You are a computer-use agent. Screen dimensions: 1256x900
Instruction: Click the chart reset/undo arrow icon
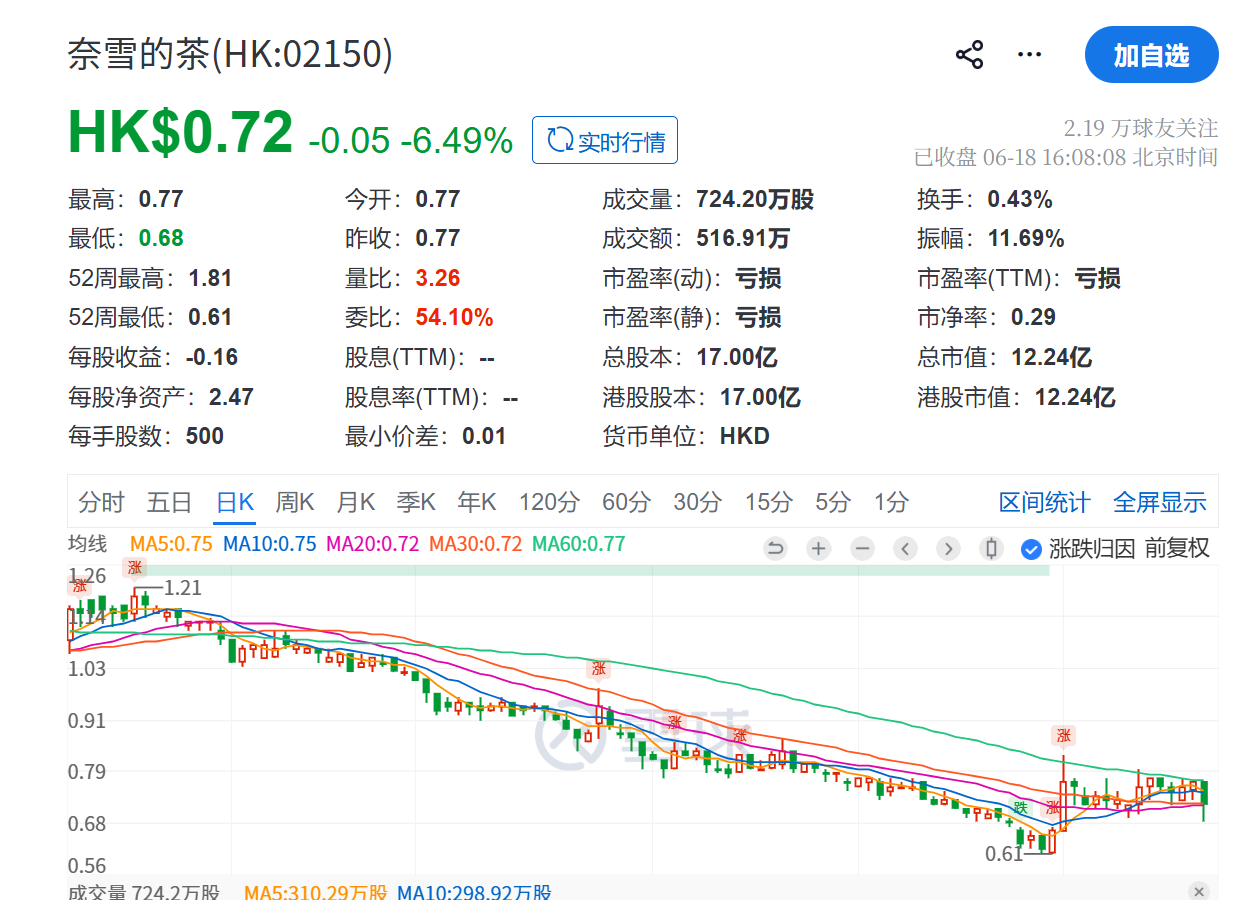[x=775, y=548]
